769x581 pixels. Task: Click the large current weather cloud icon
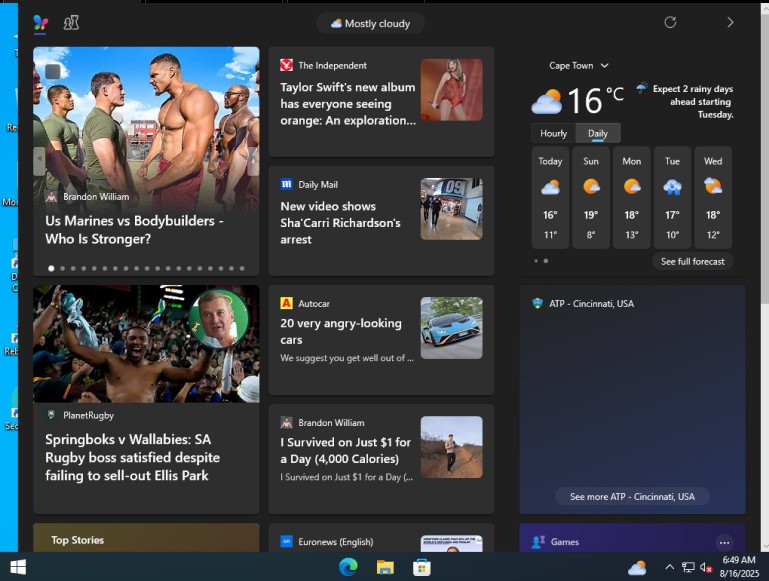546,101
